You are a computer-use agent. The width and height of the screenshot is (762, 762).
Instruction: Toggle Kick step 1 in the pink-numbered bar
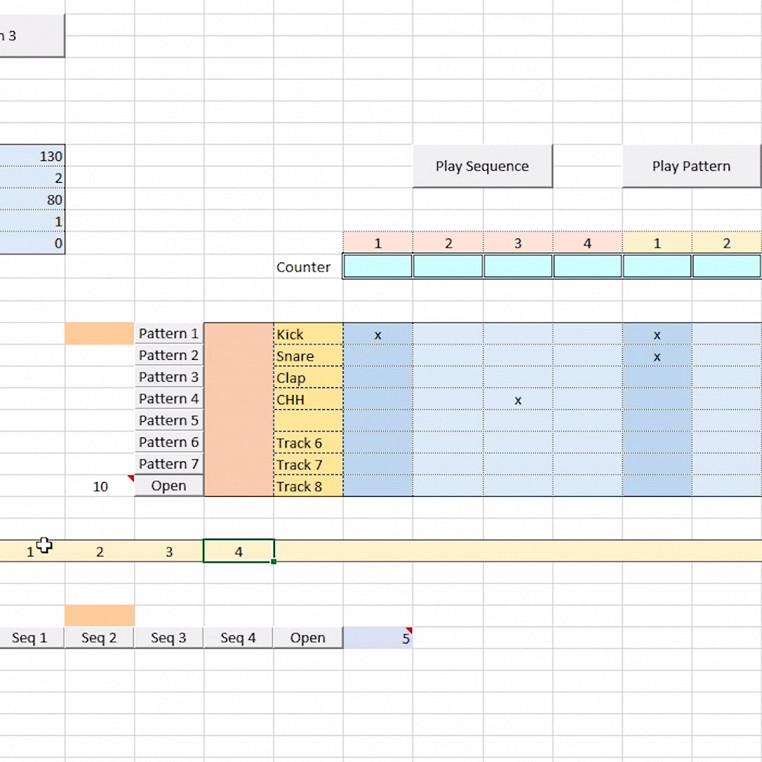(378, 335)
